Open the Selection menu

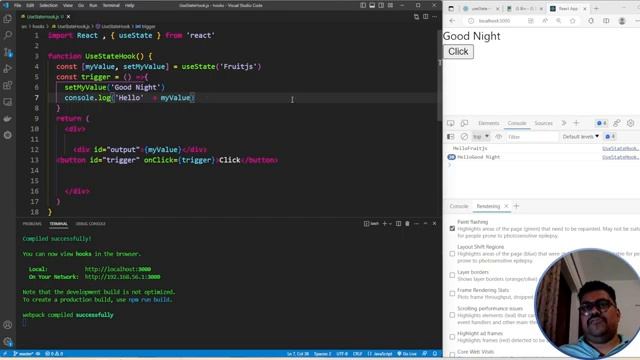point(48,5)
